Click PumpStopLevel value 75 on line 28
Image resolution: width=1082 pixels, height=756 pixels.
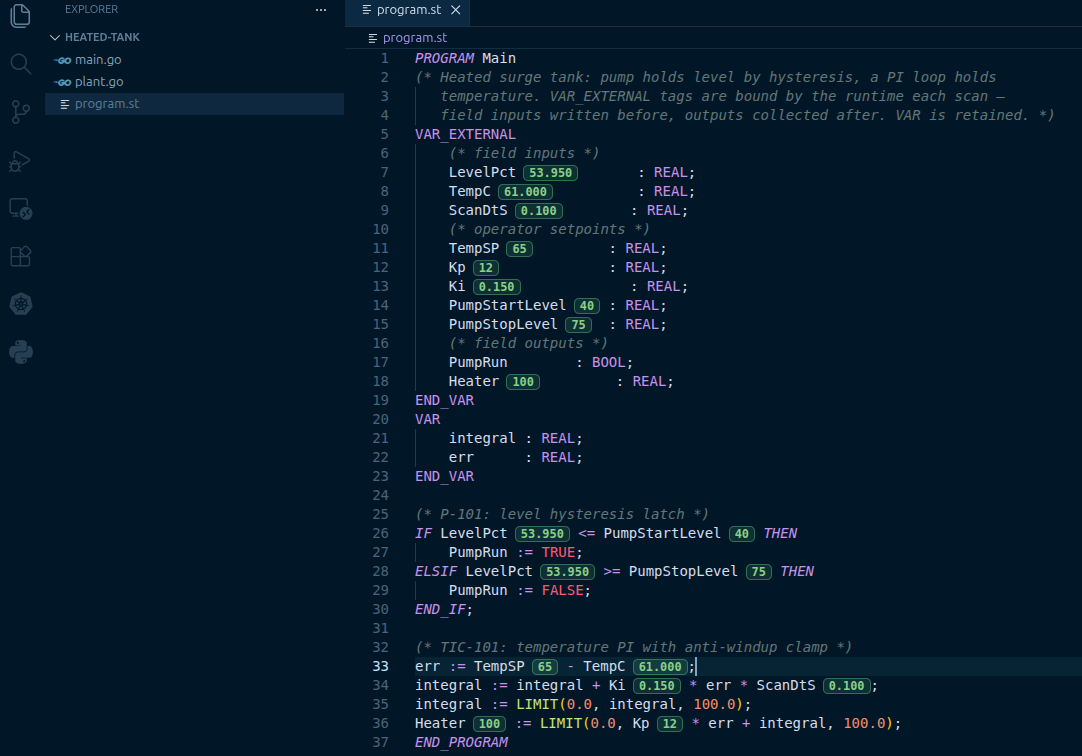click(x=758, y=572)
